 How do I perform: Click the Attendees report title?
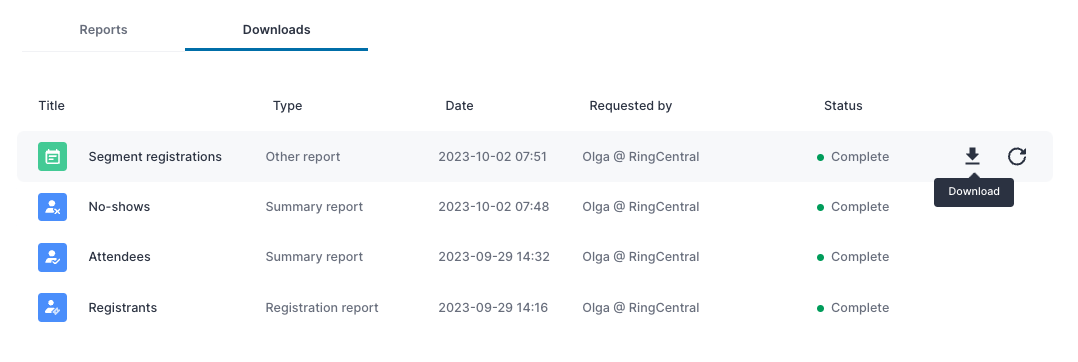coord(120,257)
